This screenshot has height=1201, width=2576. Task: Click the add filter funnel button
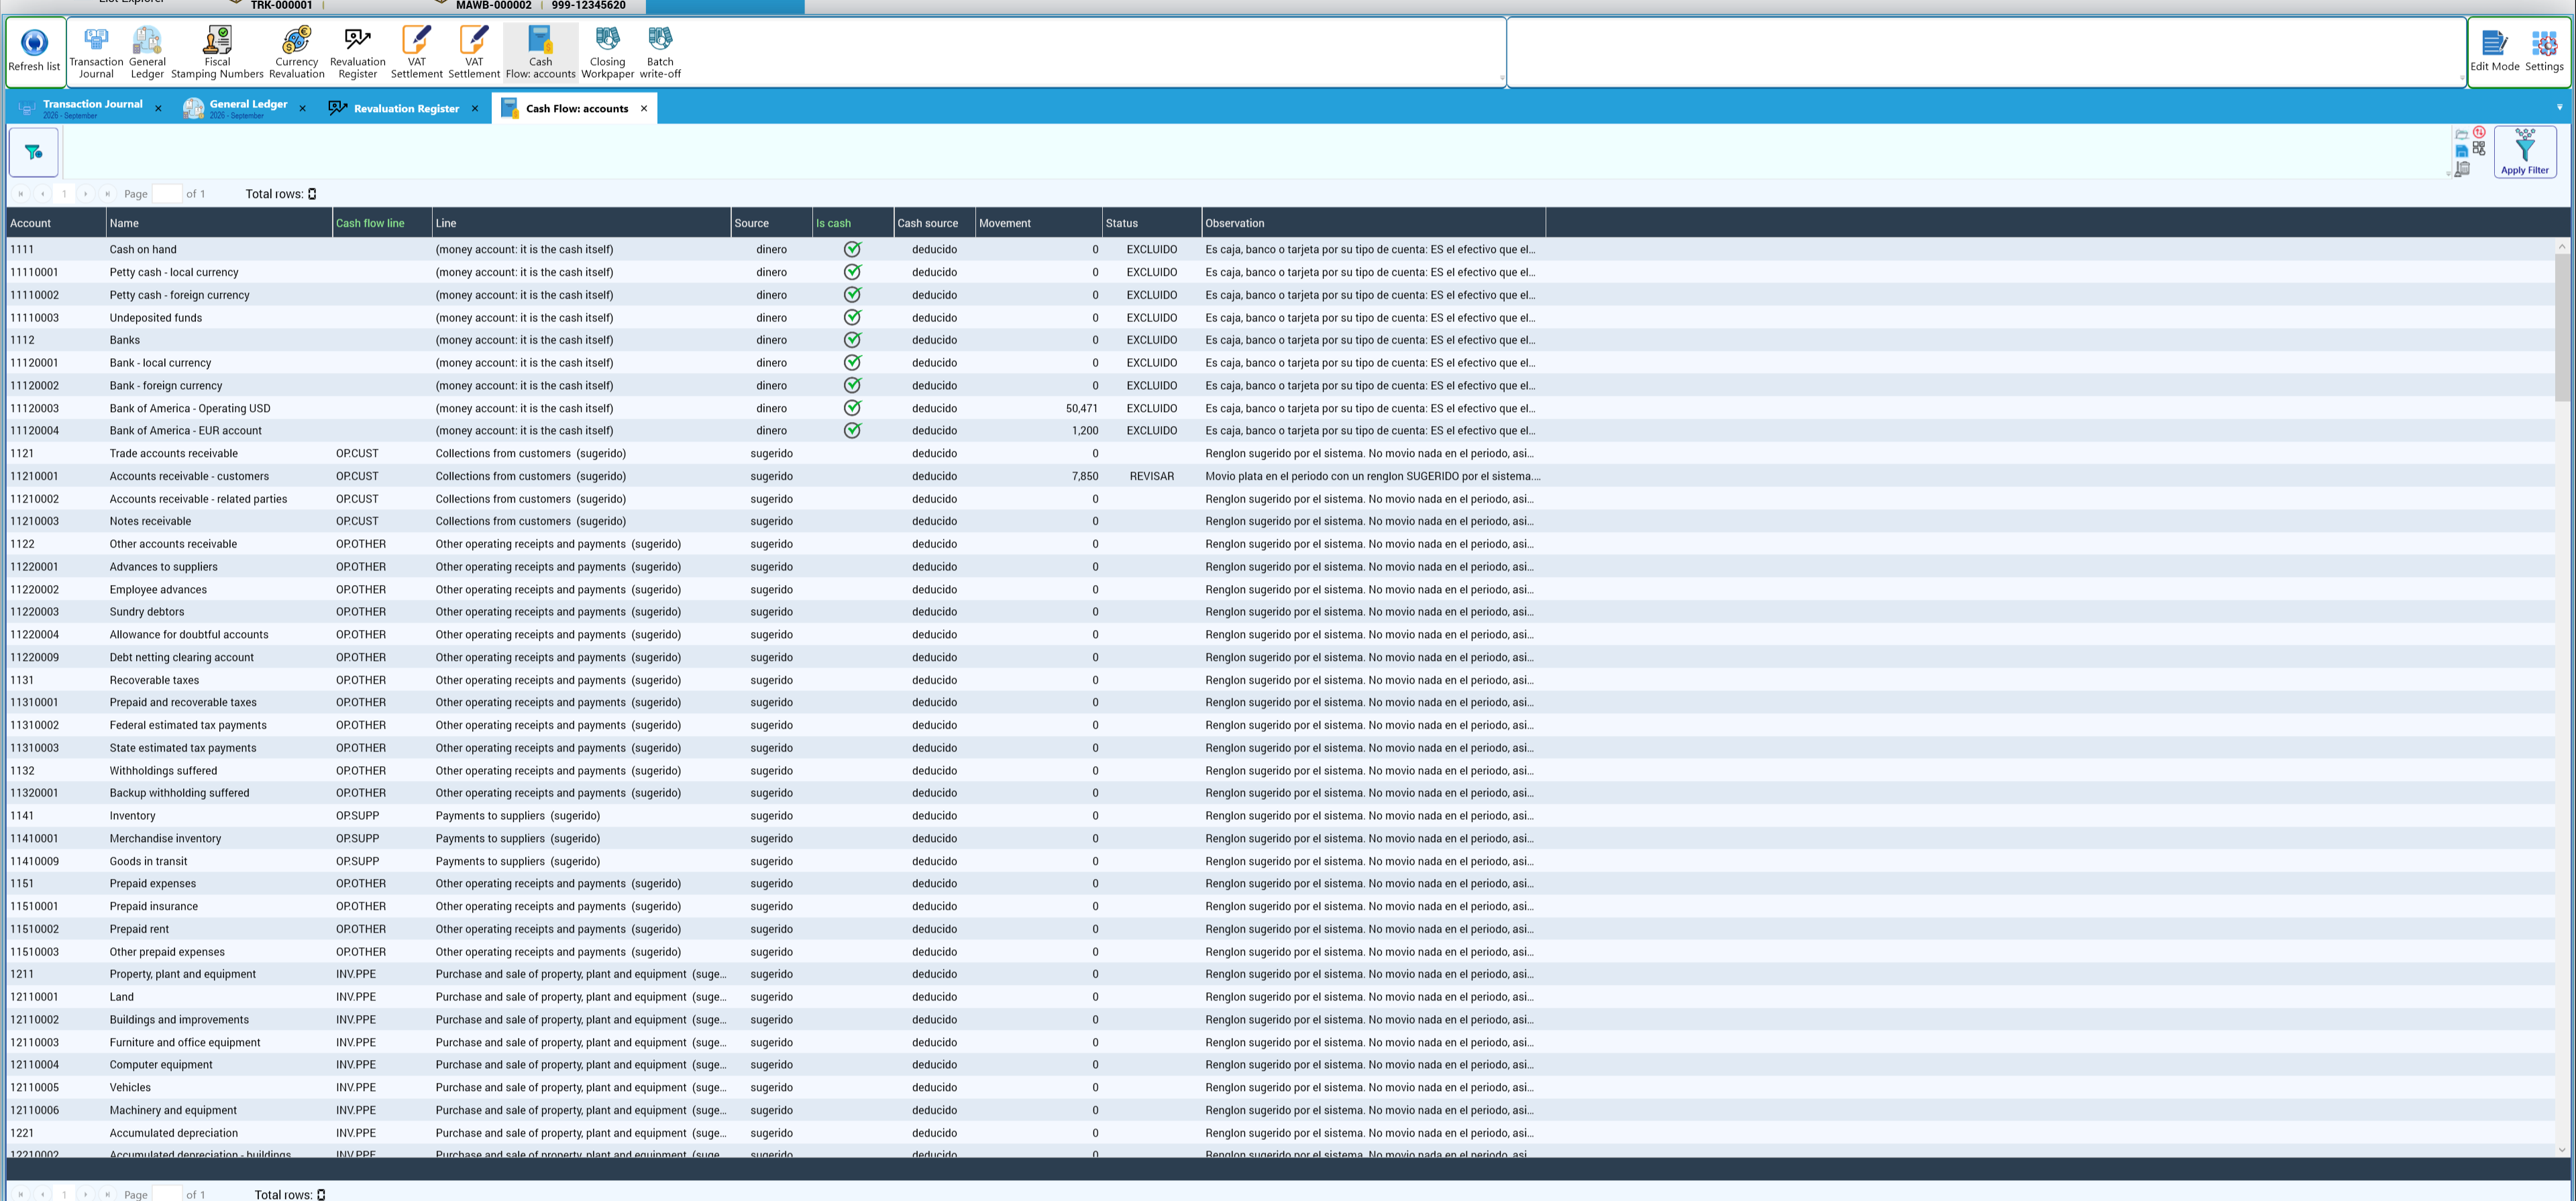(34, 152)
